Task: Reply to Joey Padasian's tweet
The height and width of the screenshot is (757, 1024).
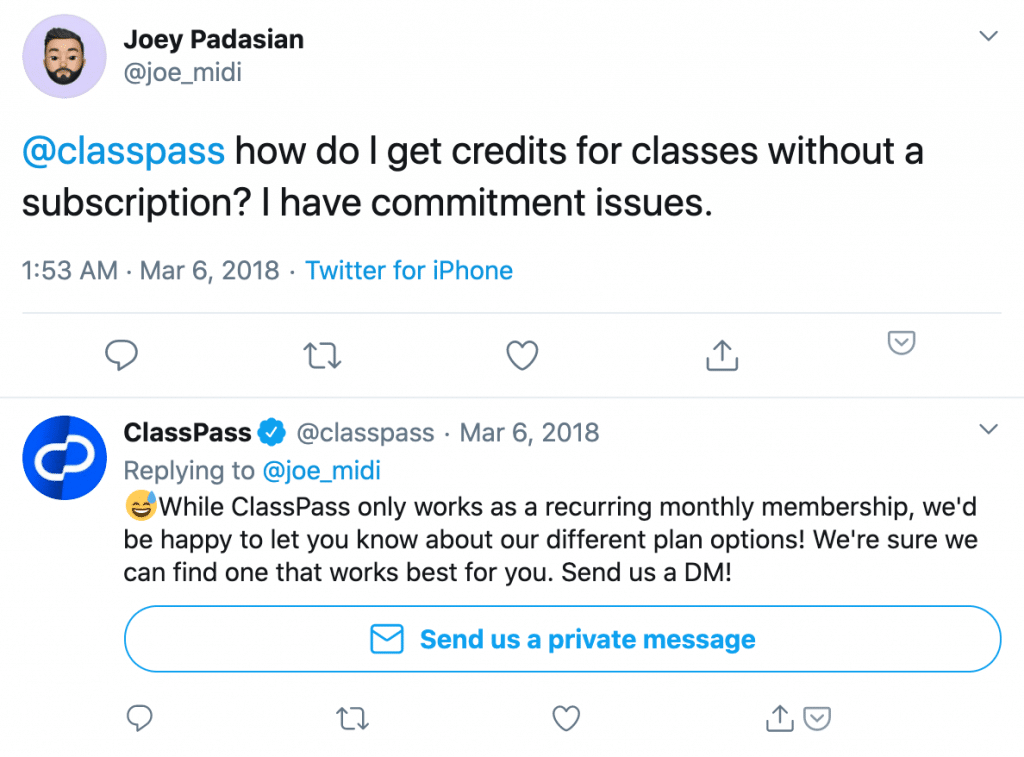Action: [121, 355]
